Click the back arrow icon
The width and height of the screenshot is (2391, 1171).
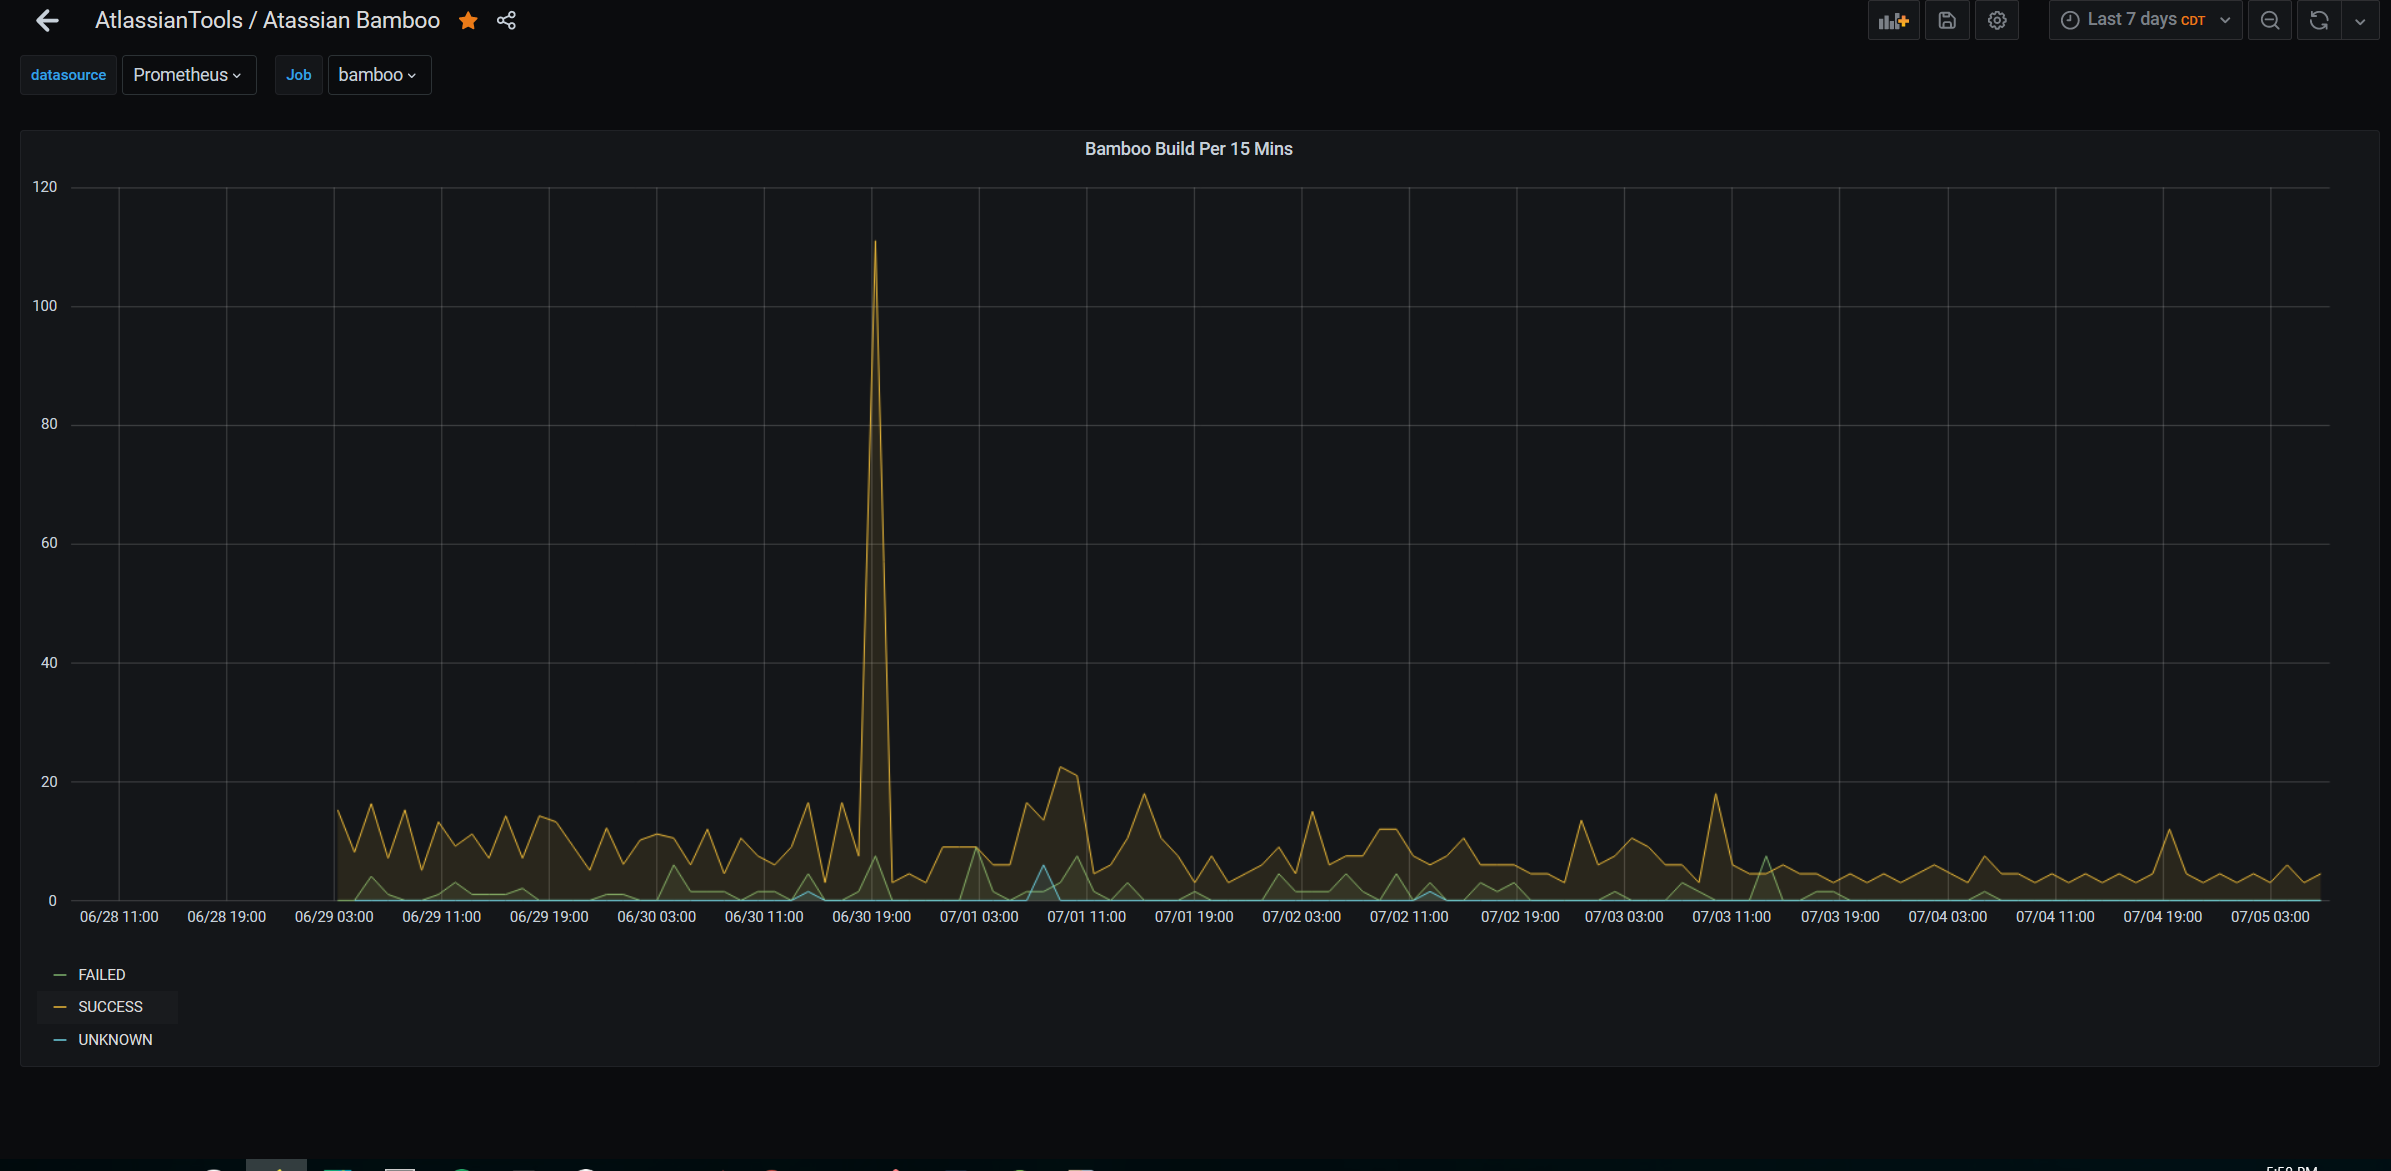point(46,20)
